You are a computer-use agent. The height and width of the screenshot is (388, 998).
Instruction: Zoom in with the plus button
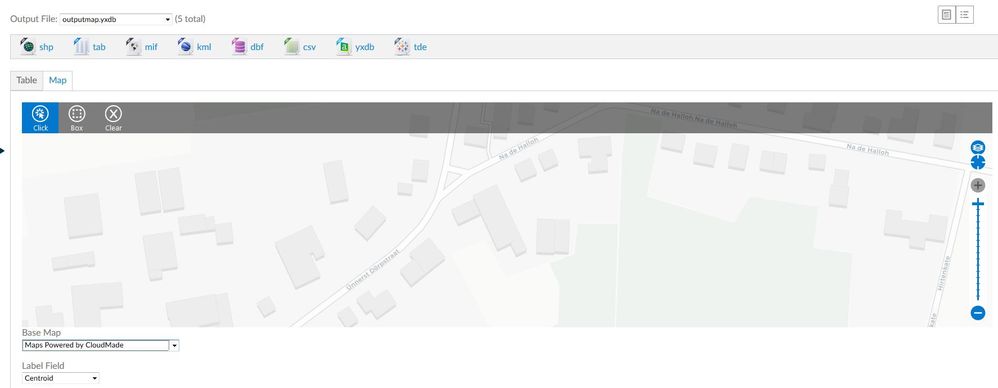click(x=978, y=185)
